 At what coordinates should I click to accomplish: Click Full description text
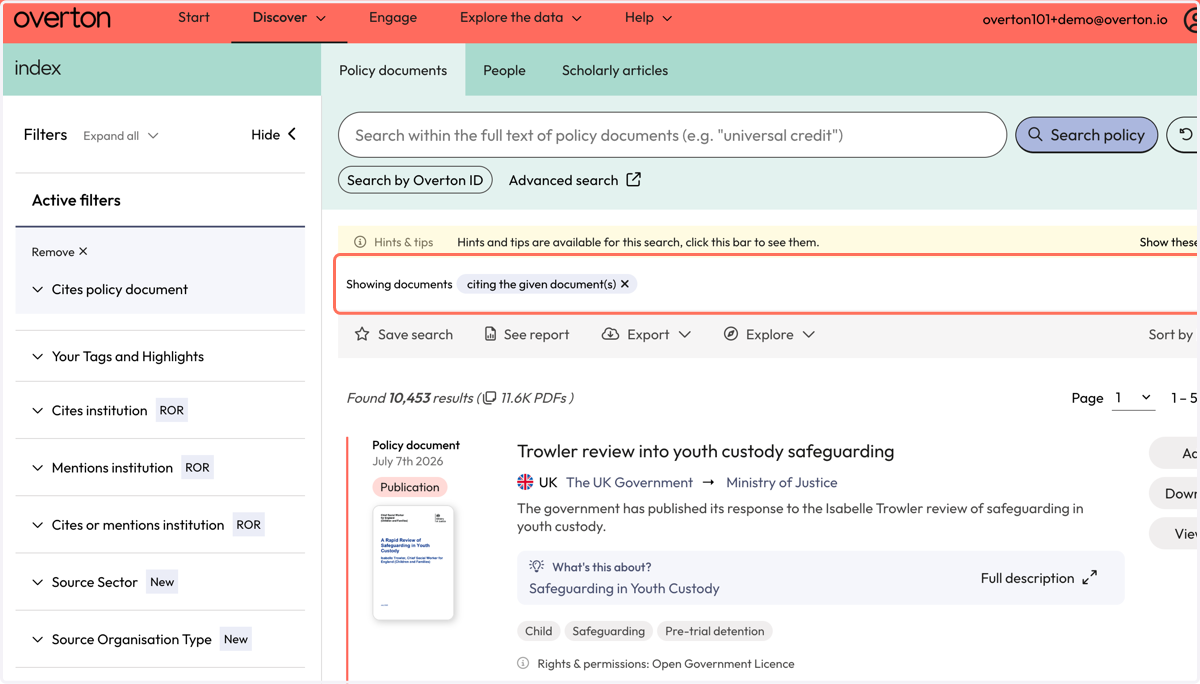pyautogui.click(x=1027, y=578)
